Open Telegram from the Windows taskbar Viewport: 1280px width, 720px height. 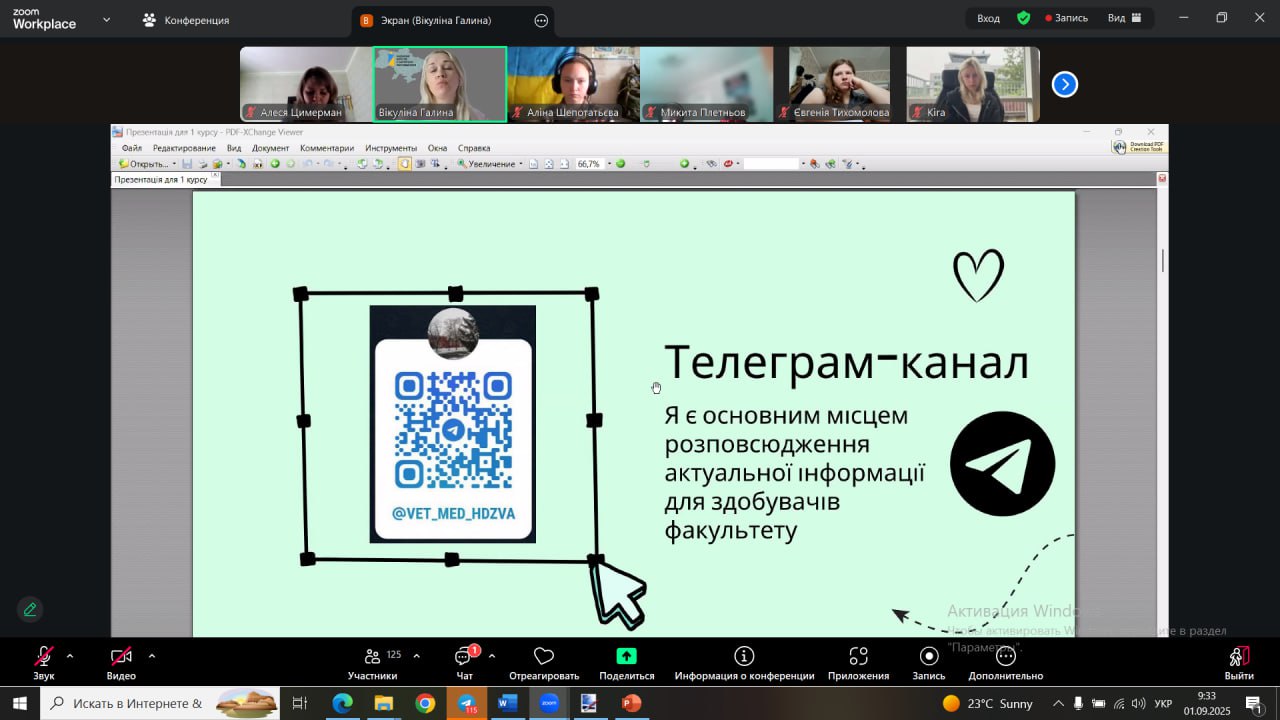(x=467, y=703)
